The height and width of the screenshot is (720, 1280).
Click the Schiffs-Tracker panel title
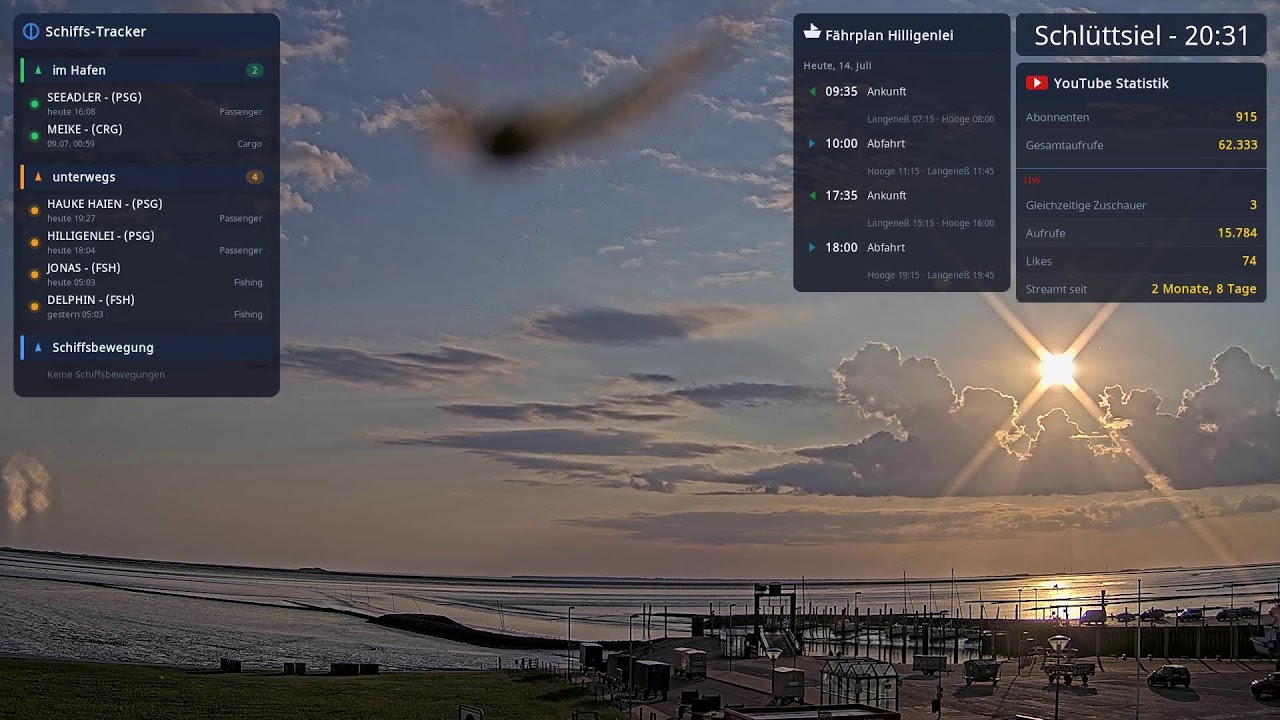click(96, 32)
